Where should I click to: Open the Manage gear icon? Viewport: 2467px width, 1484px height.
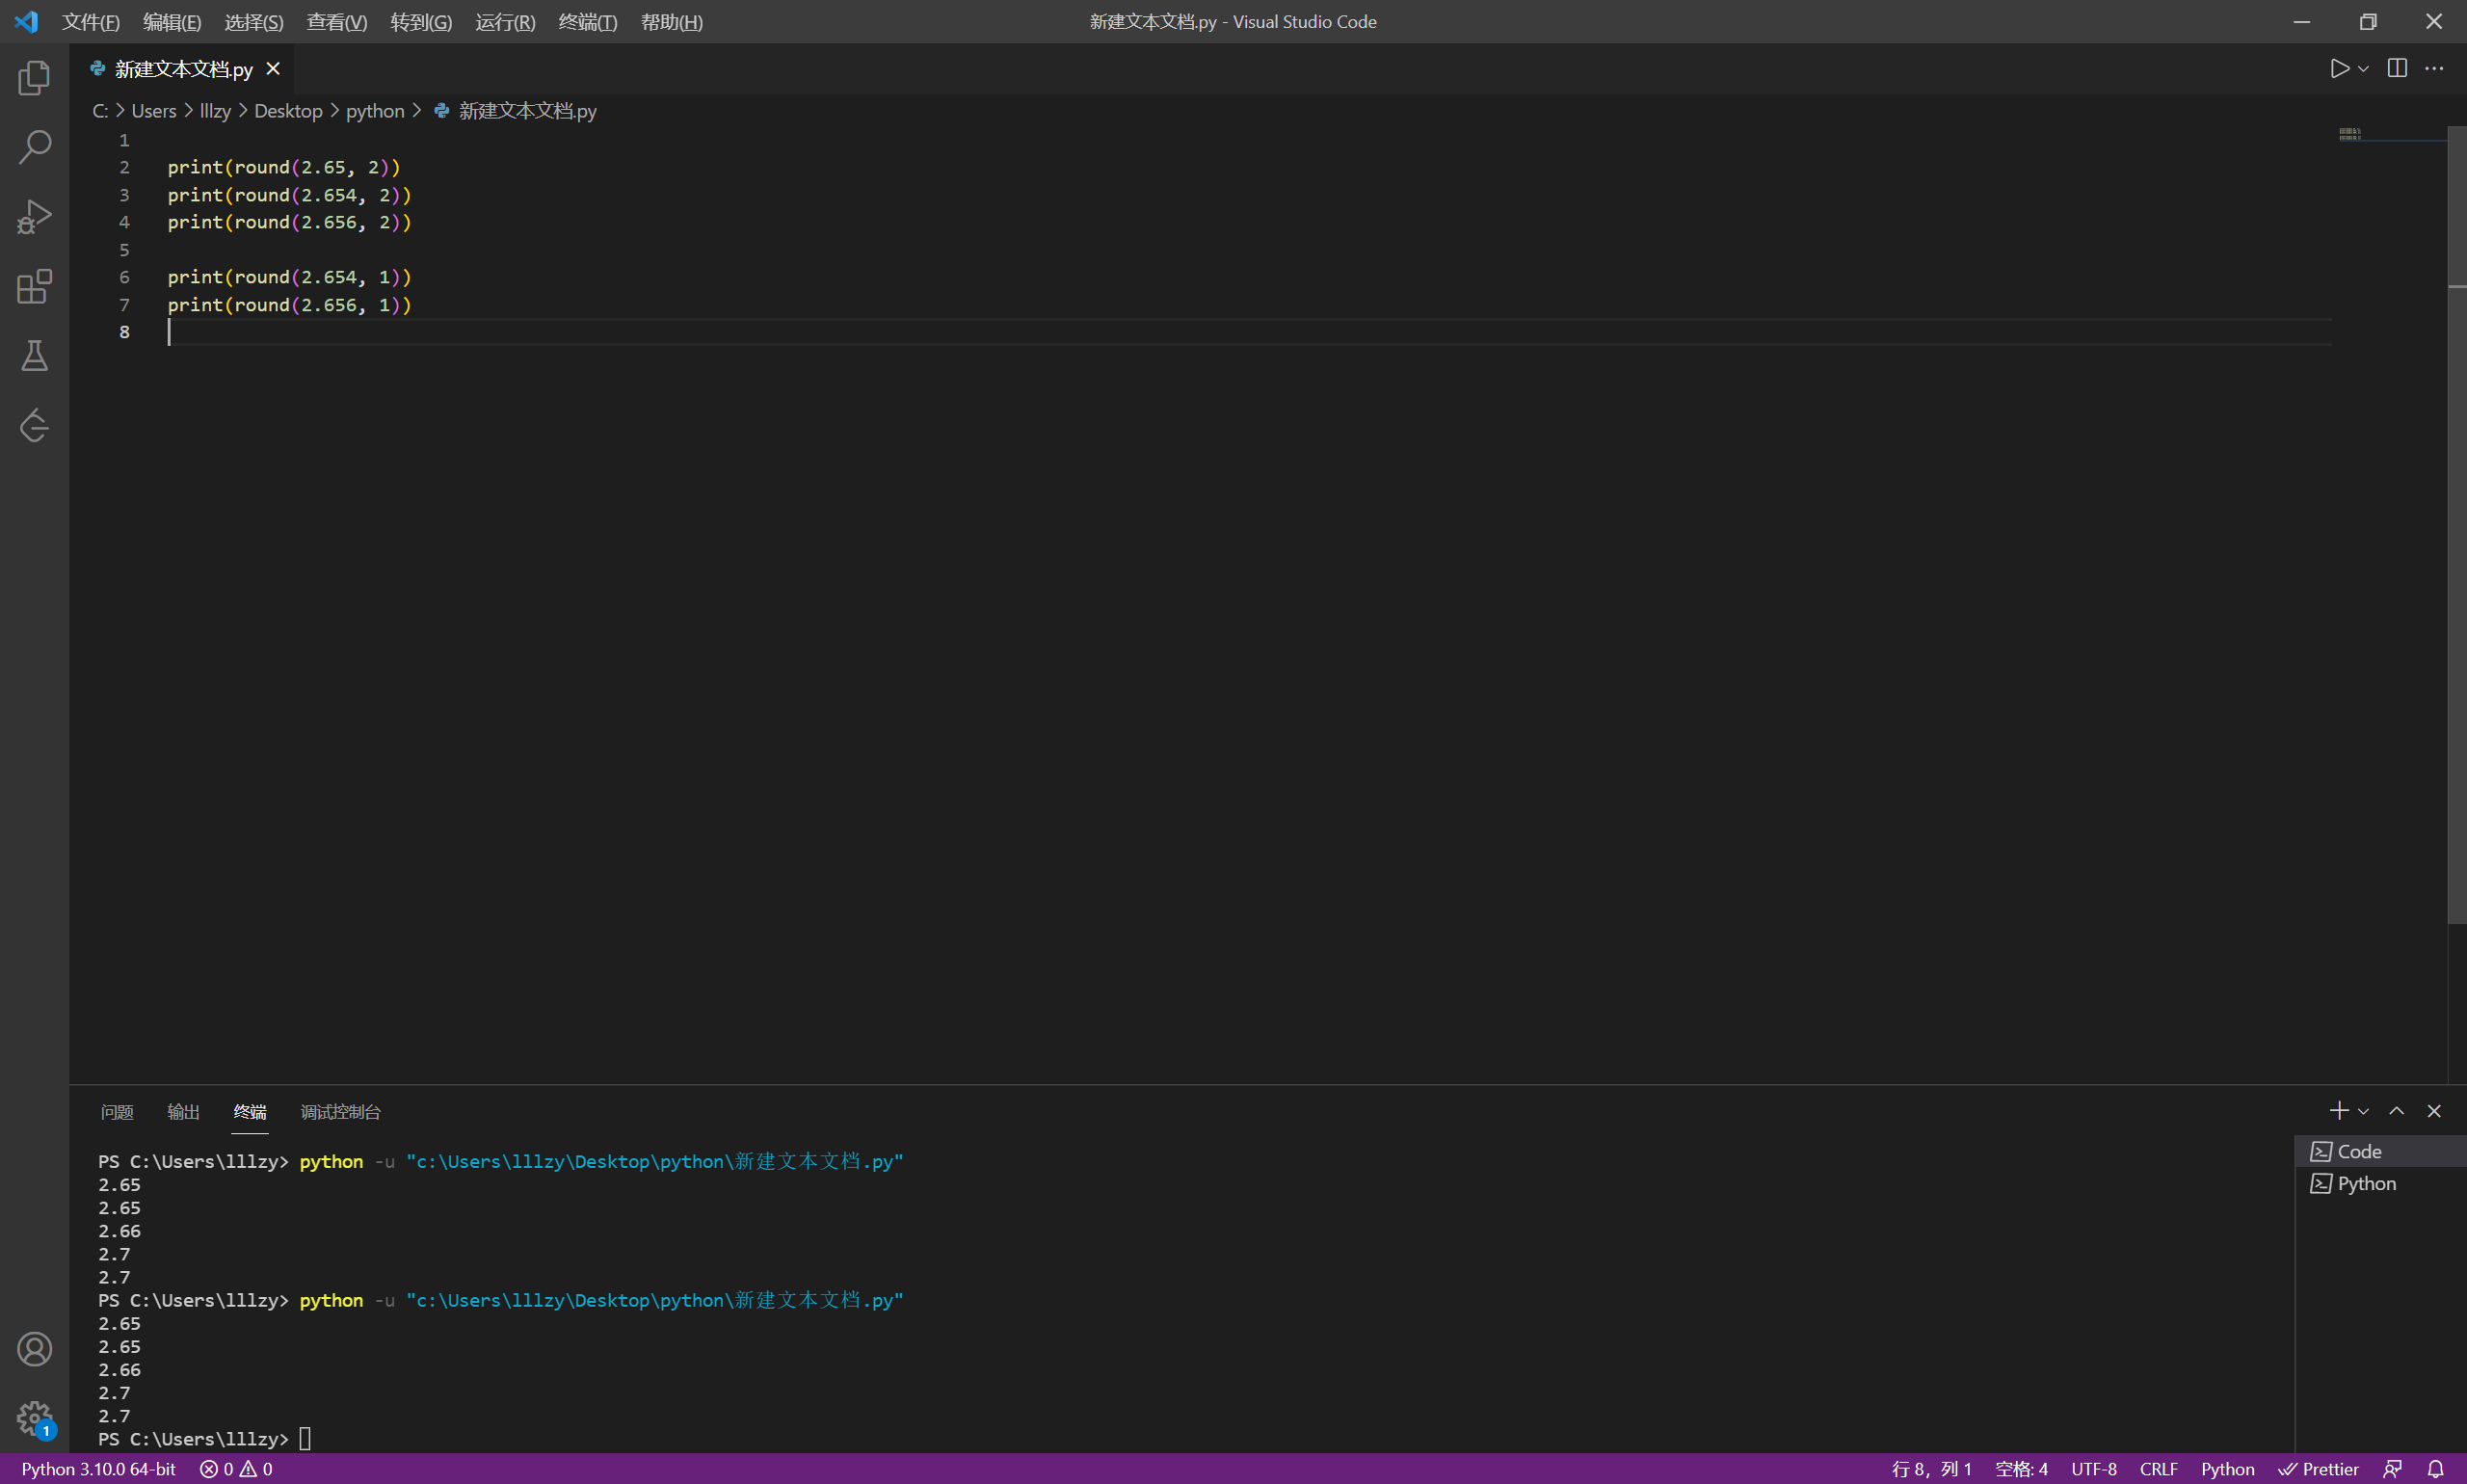(34, 1417)
